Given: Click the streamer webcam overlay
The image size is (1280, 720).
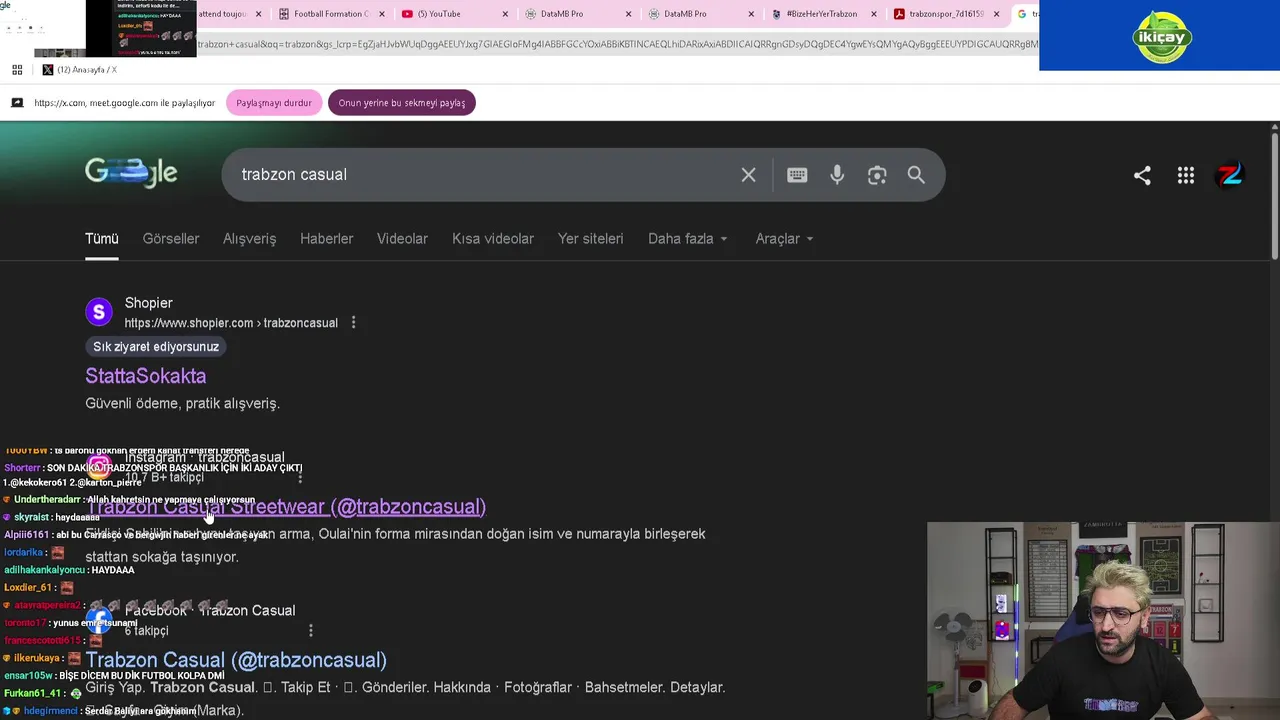Looking at the screenshot, I should click(1103, 621).
